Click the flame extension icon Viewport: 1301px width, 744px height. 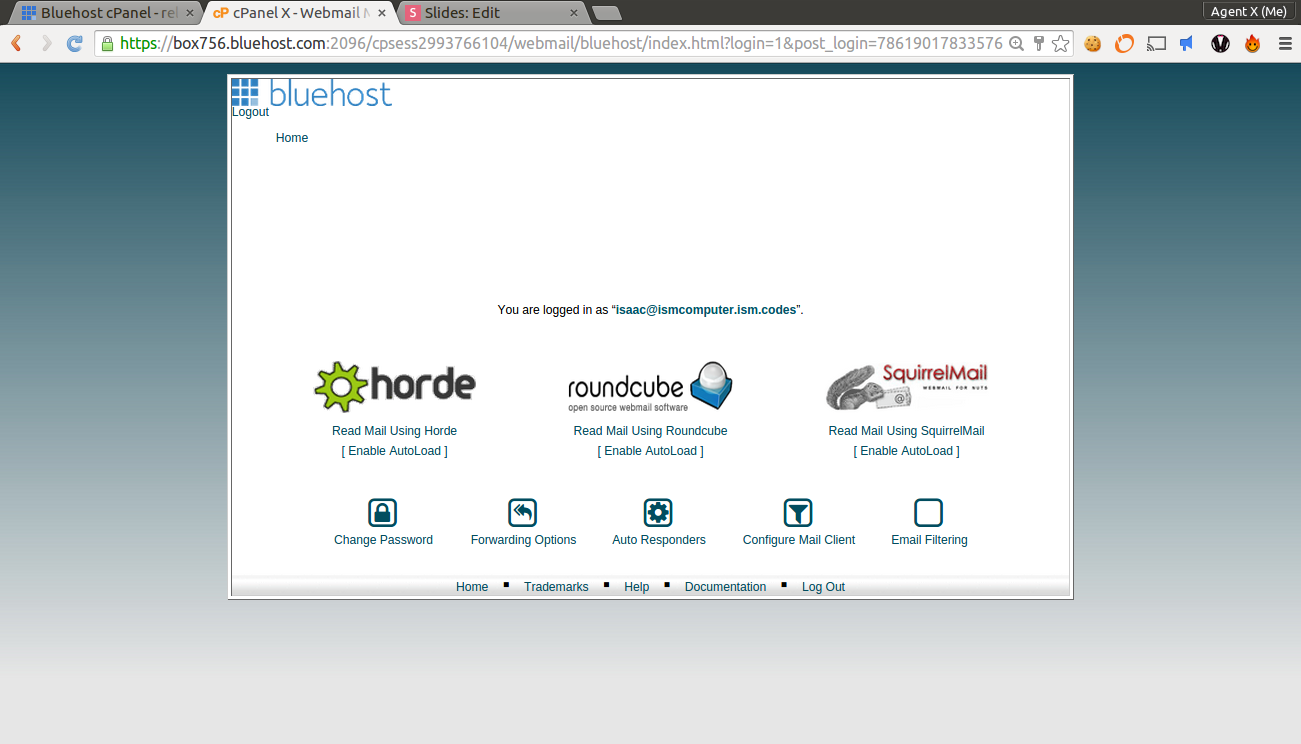1252,43
